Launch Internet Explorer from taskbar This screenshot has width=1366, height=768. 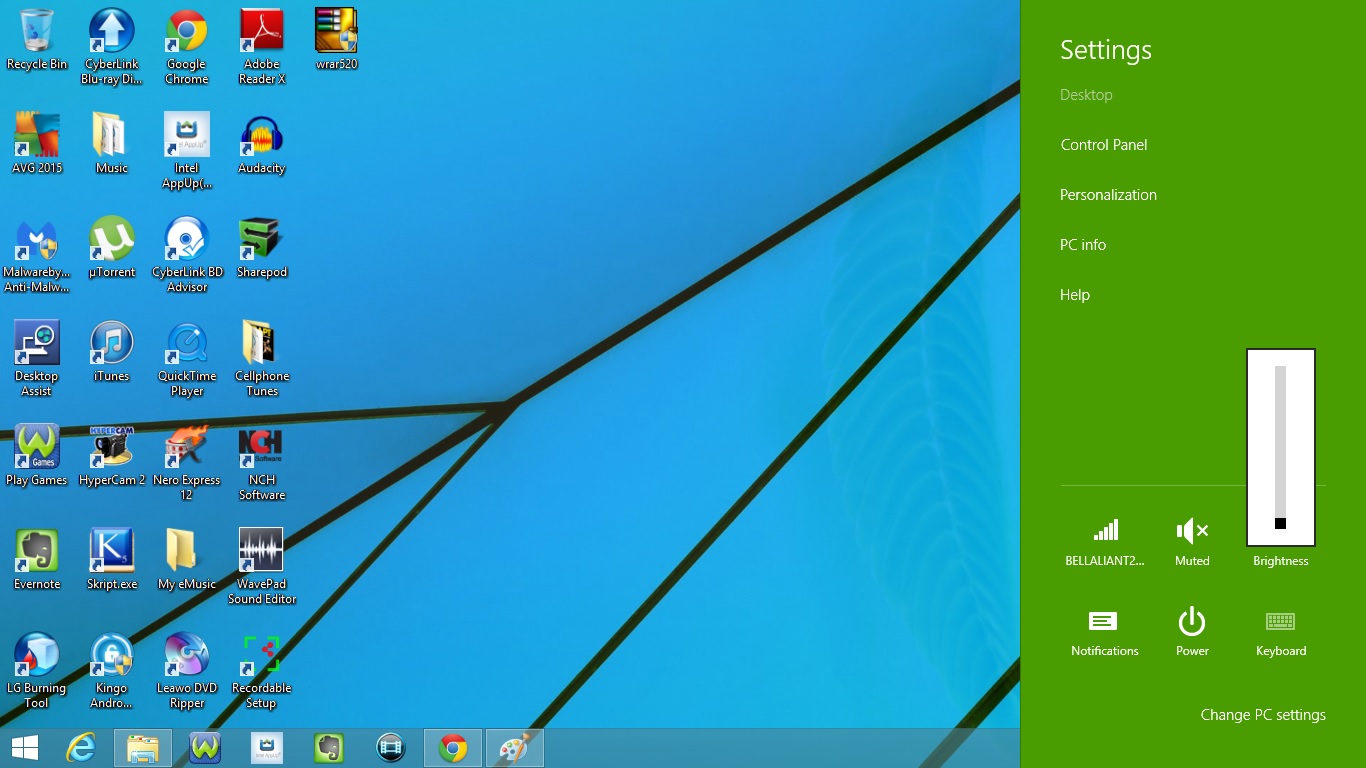tap(81, 748)
